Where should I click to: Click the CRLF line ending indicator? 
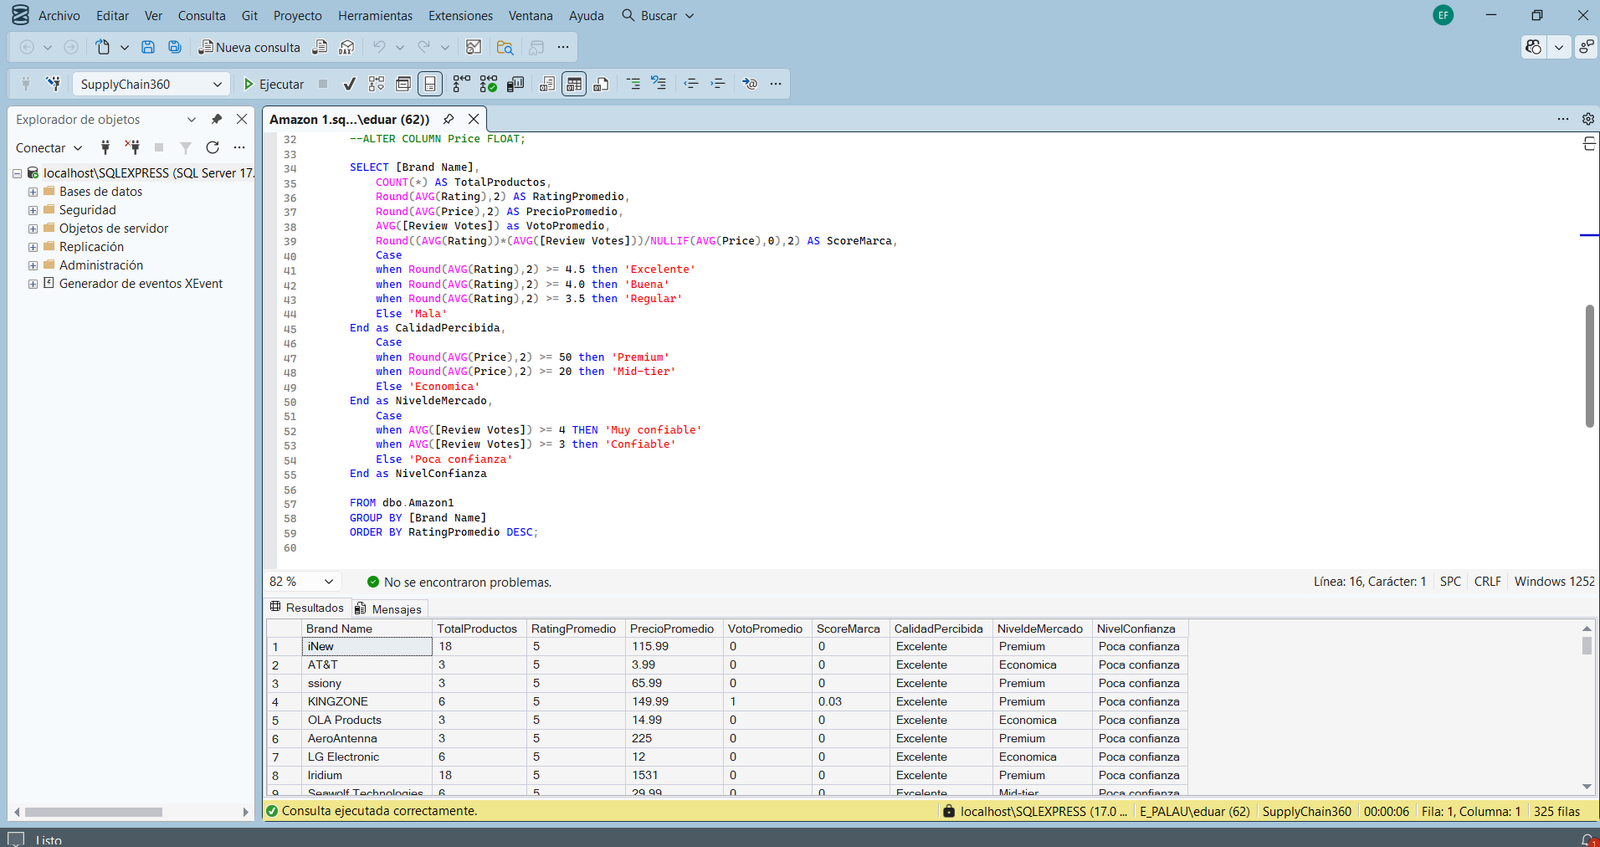[x=1487, y=581]
